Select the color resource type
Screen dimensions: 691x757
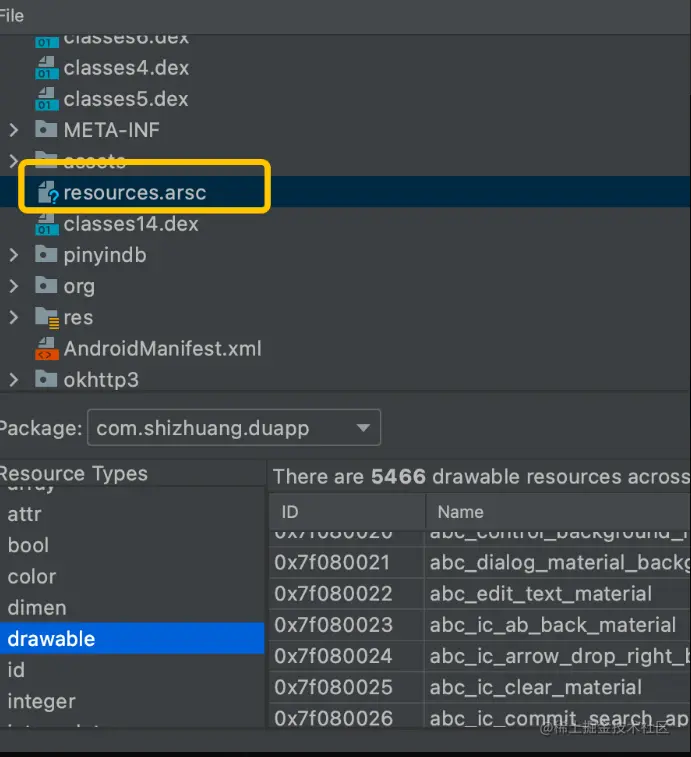[32, 576]
